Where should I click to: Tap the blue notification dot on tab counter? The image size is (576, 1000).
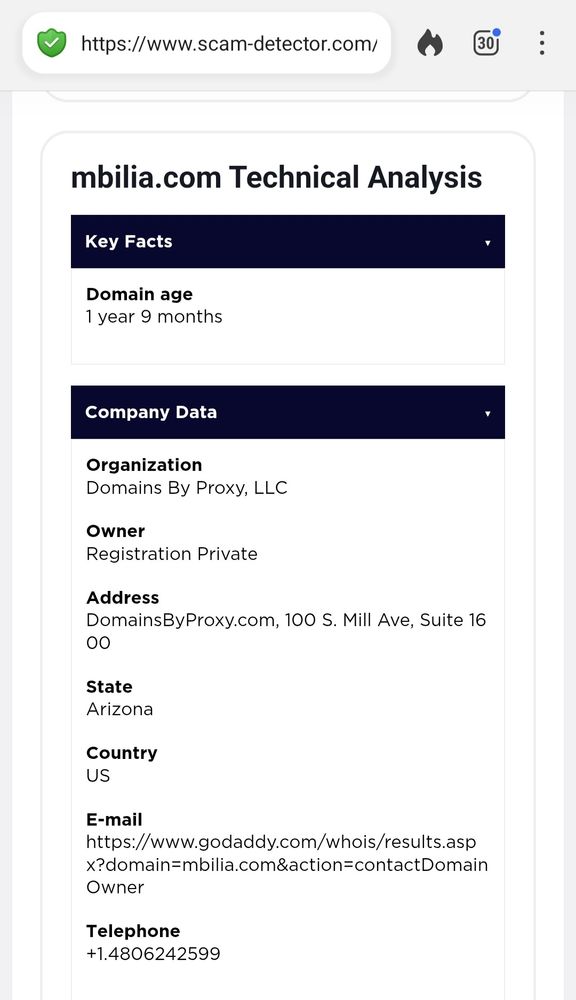click(x=497, y=31)
